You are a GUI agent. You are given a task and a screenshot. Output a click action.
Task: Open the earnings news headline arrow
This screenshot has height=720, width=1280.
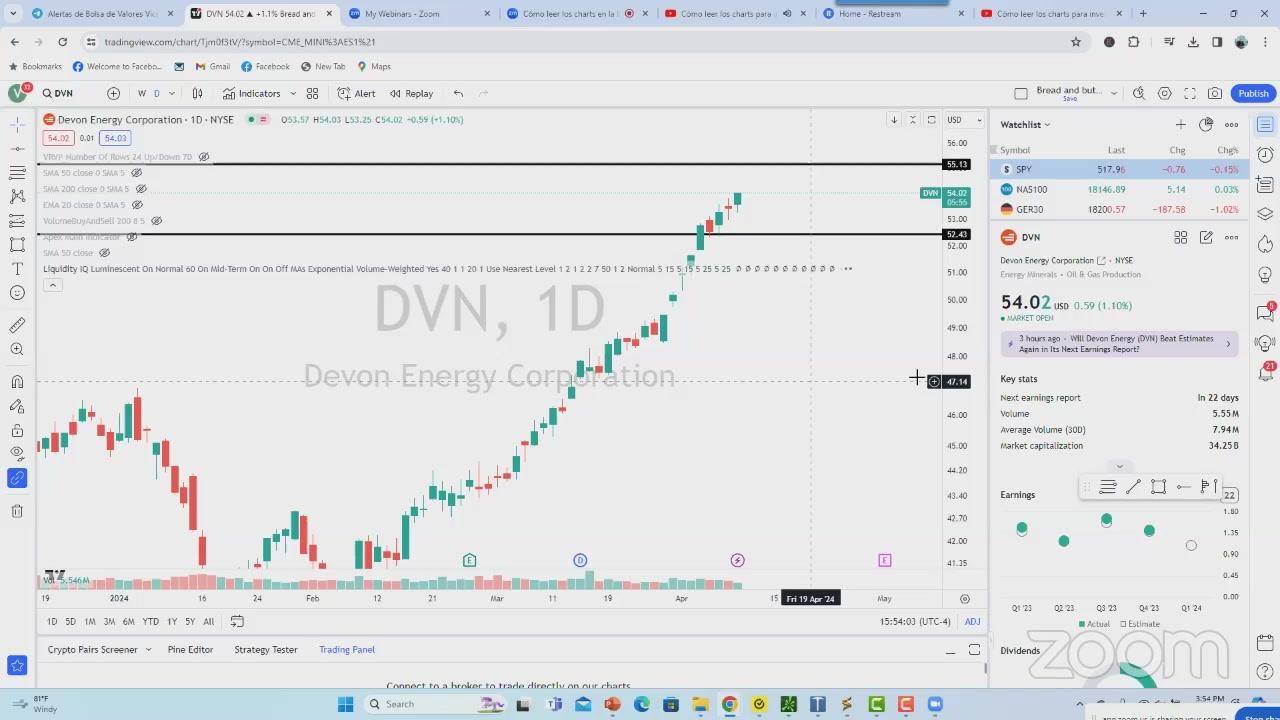pyautogui.click(x=1228, y=344)
